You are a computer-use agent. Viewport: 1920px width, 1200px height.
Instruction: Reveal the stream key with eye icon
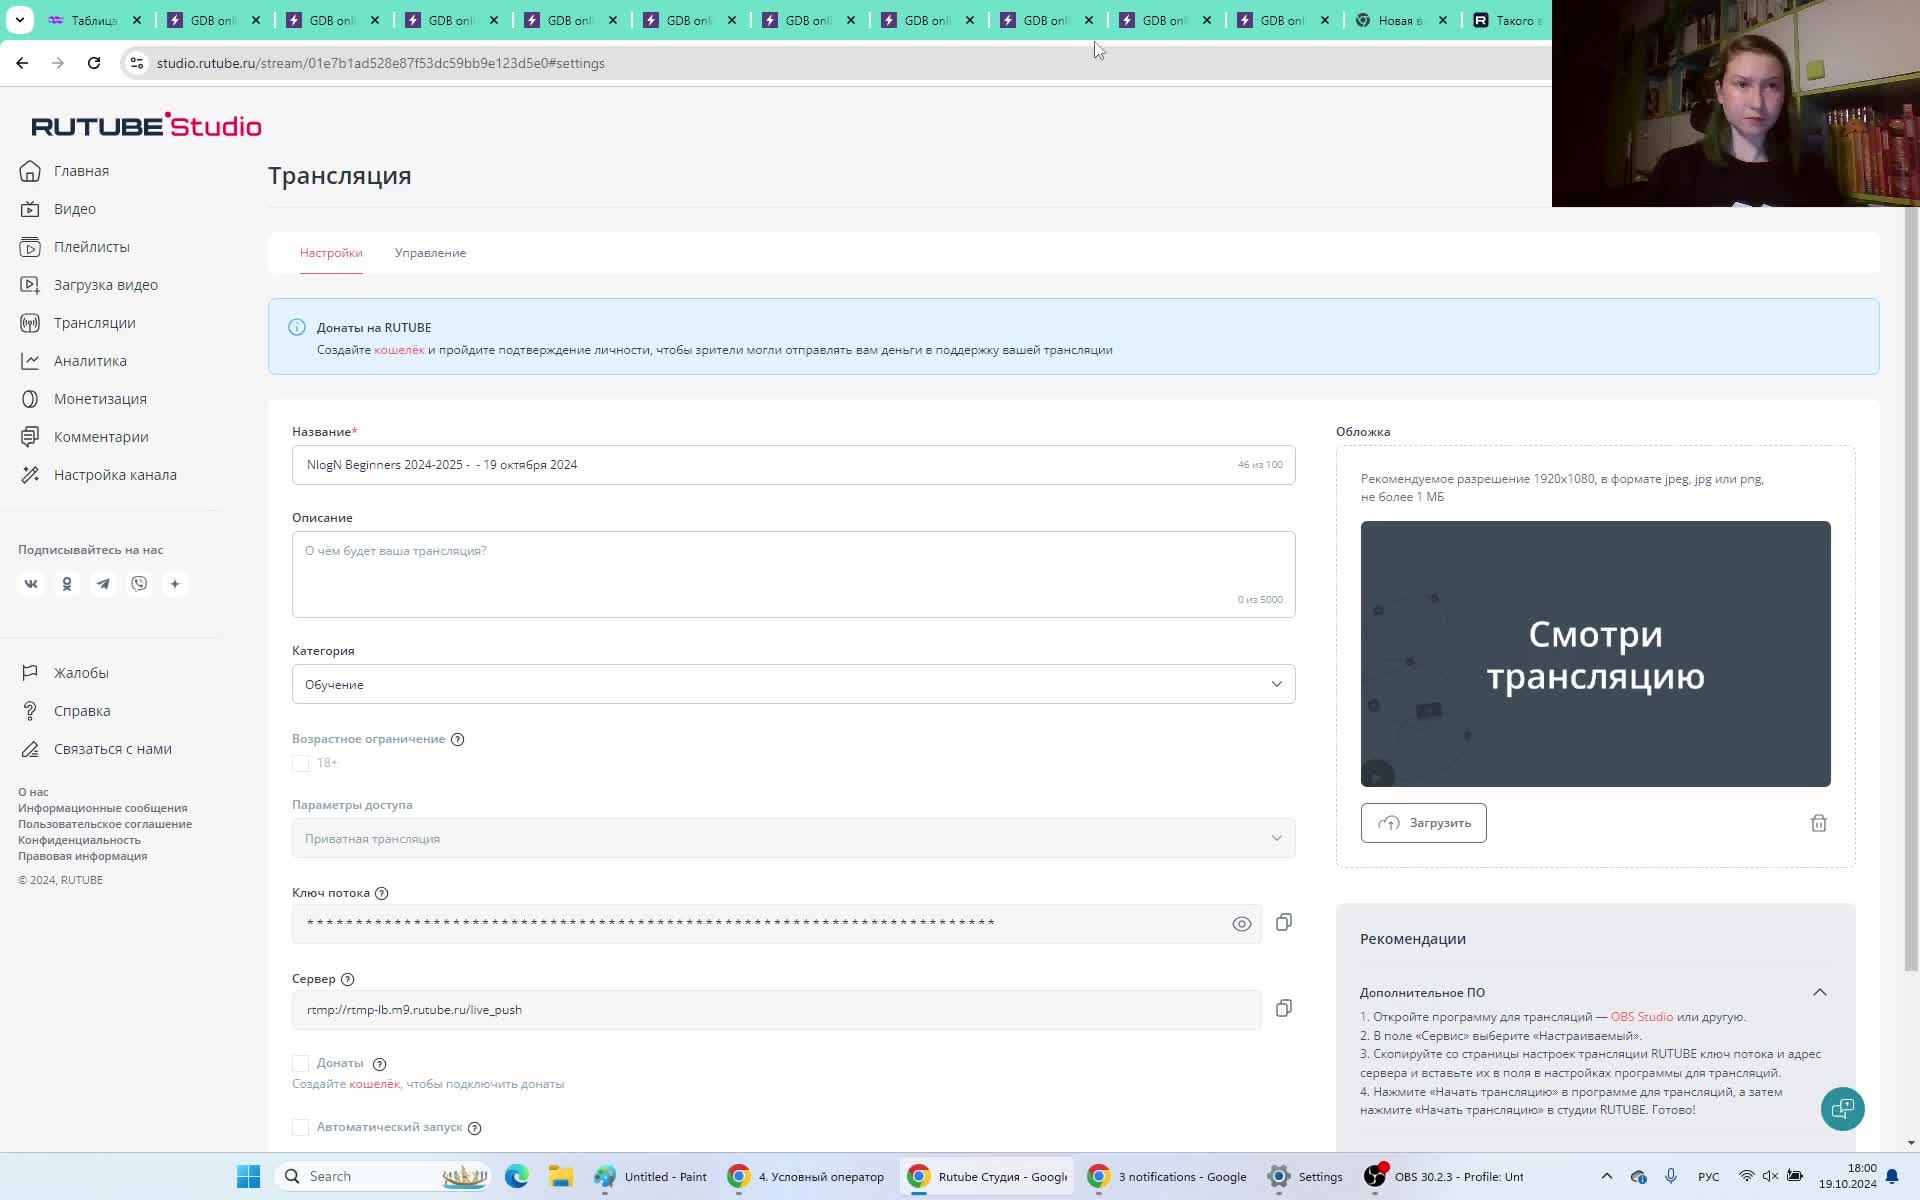(x=1241, y=924)
